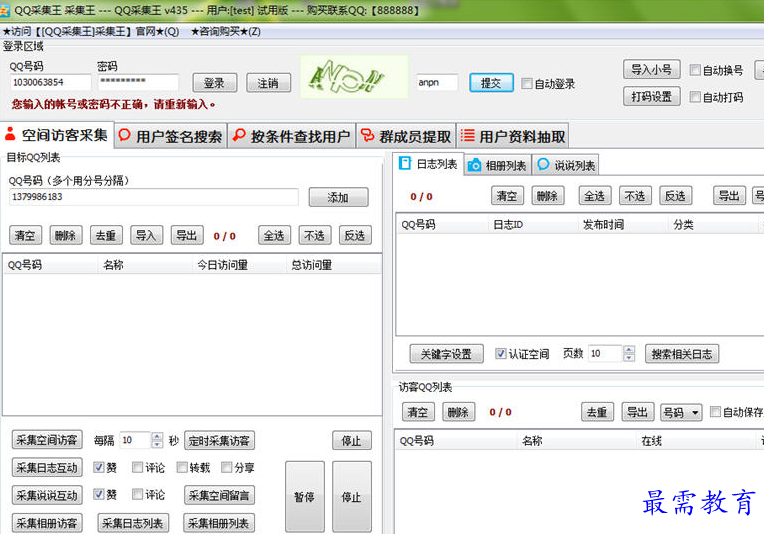
Task: Submit the captcha with 提交
Action: pyautogui.click(x=491, y=83)
